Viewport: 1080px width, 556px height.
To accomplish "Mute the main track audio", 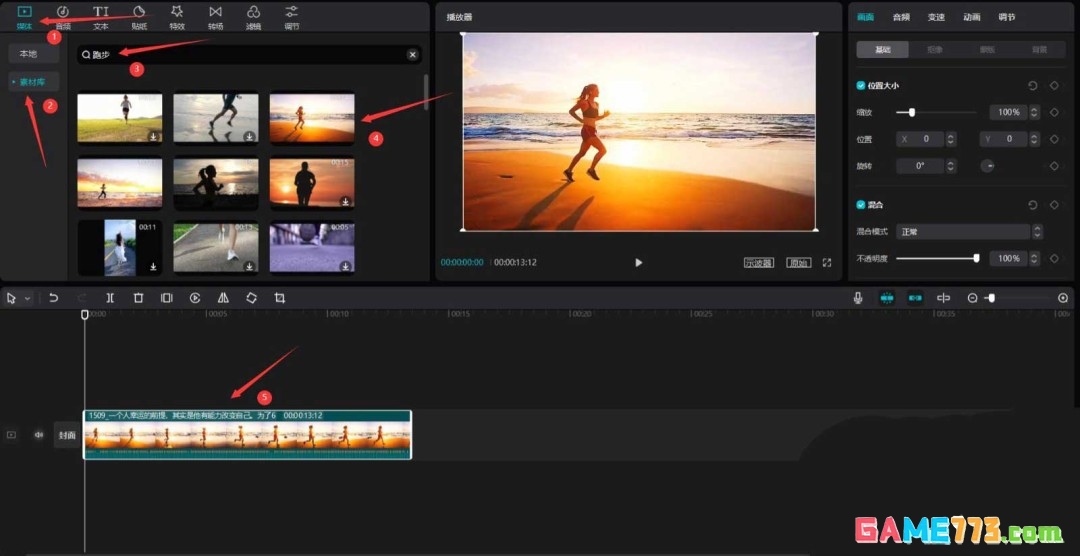I will (x=39, y=435).
